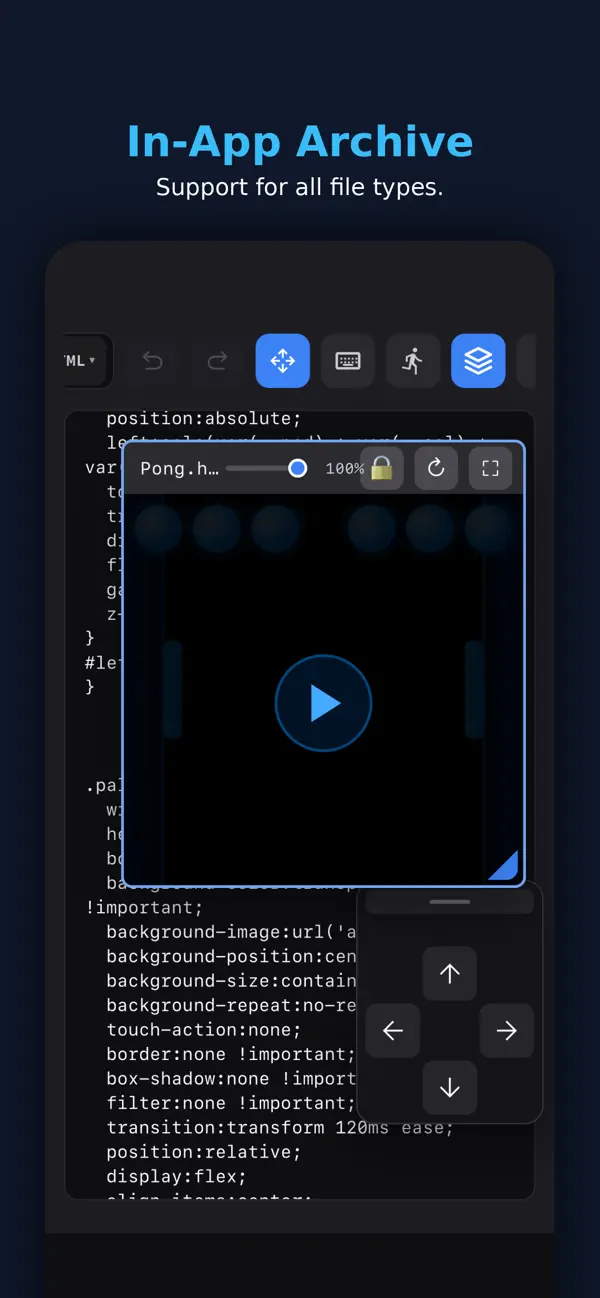The height and width of the screenshot is (1298, 600).
Task: Tap the up arrow d-pad key
Action: click(450, 973)
